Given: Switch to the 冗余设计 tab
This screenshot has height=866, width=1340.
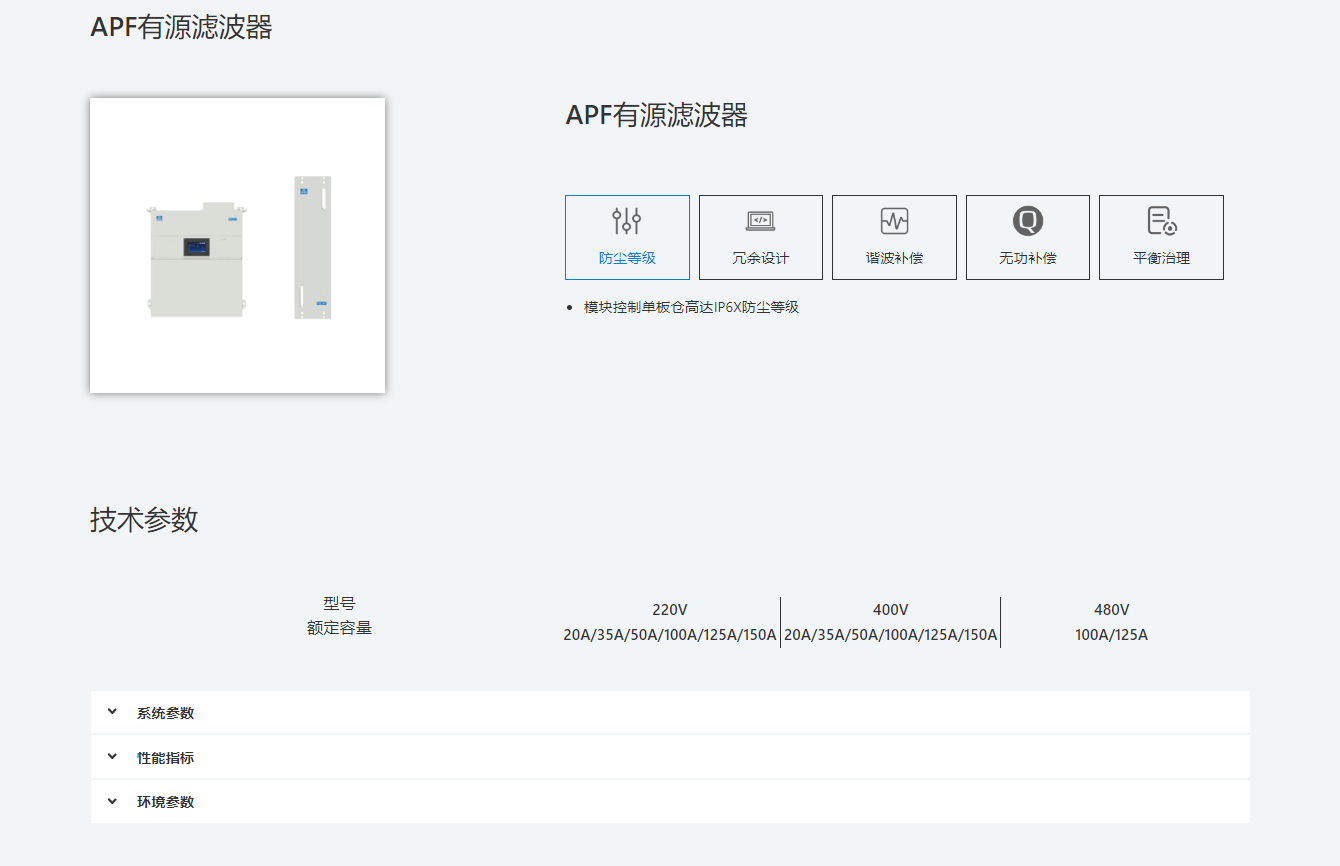Looking at the screenshot, I should click(760, 258).
